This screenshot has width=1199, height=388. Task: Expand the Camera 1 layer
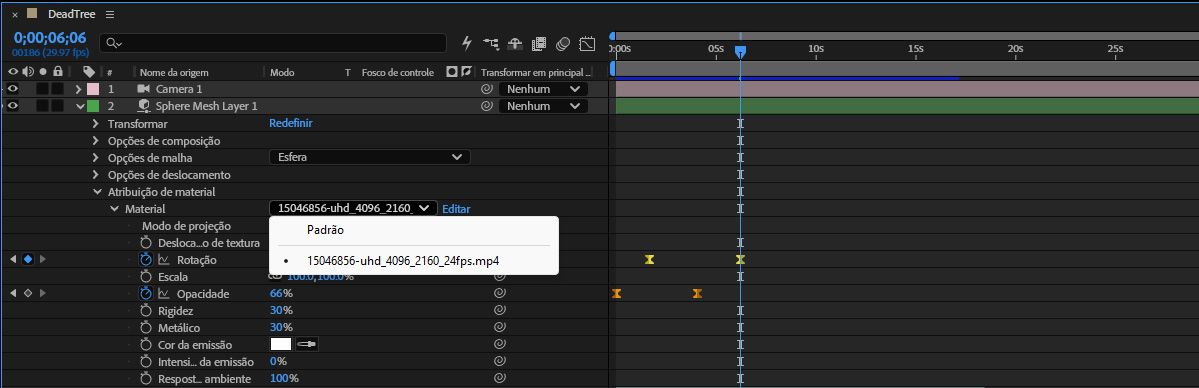point(79,89)
